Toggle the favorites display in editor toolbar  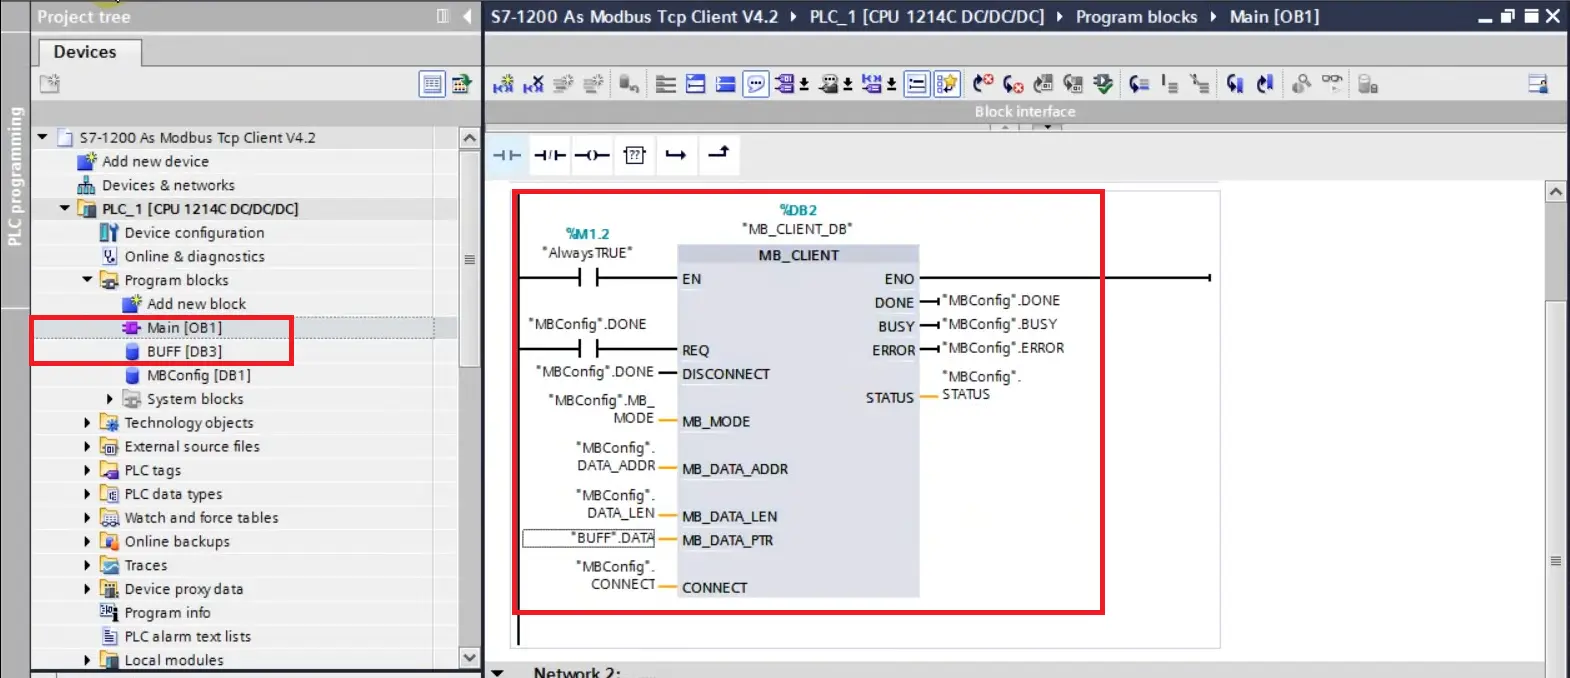pos(947,85)
